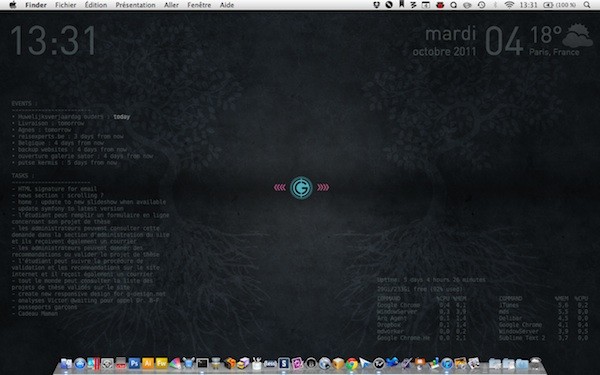600x375 pixels.
Task: Open the Wi-Fi status menu
Action: (509, 5)
